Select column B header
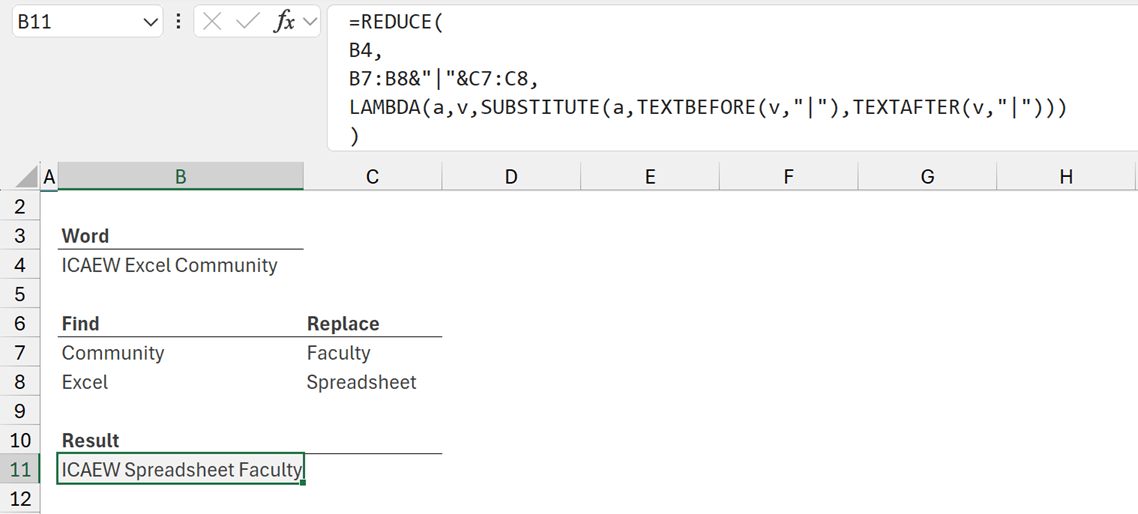 click(180, 177)
